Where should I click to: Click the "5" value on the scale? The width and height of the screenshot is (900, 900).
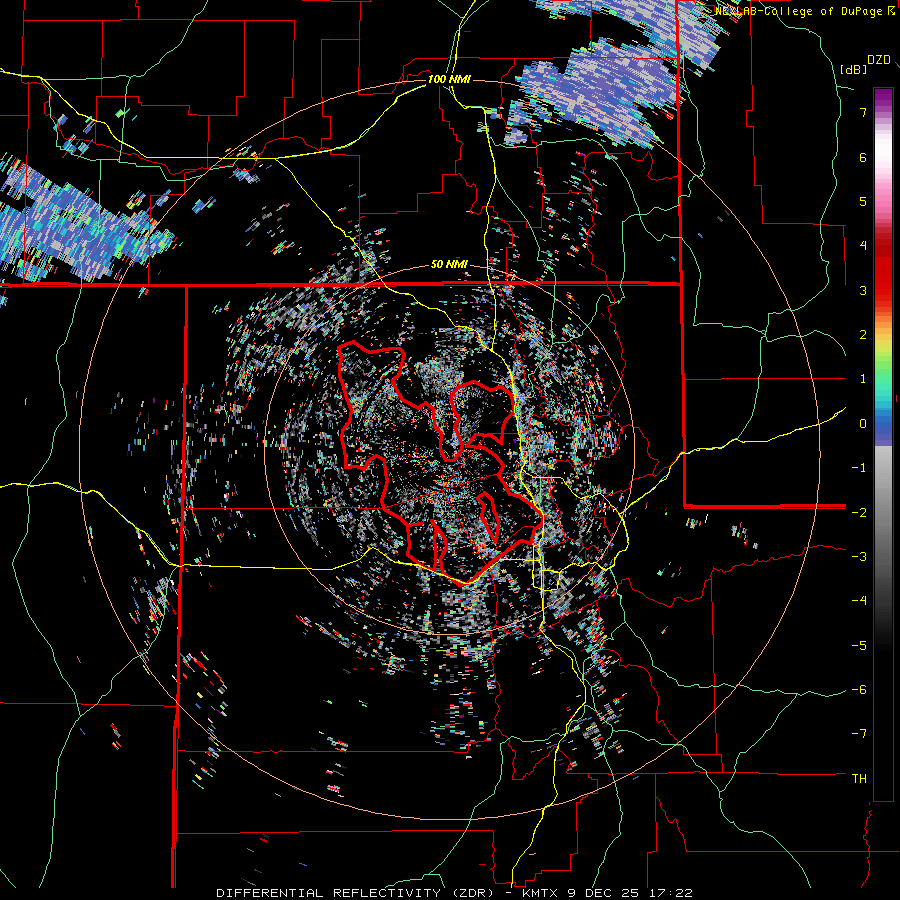tap(863, 201)
